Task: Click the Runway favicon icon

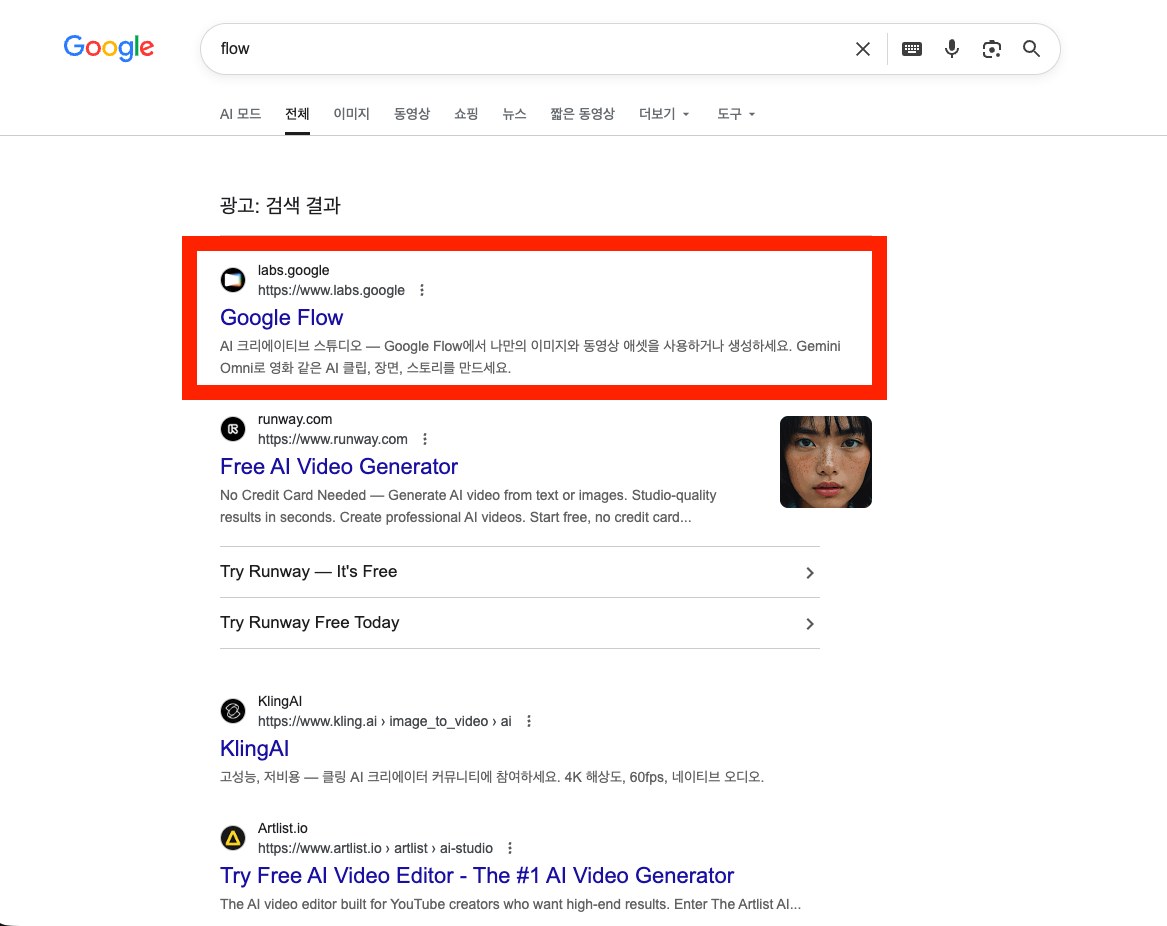Action: pos(233,429)
